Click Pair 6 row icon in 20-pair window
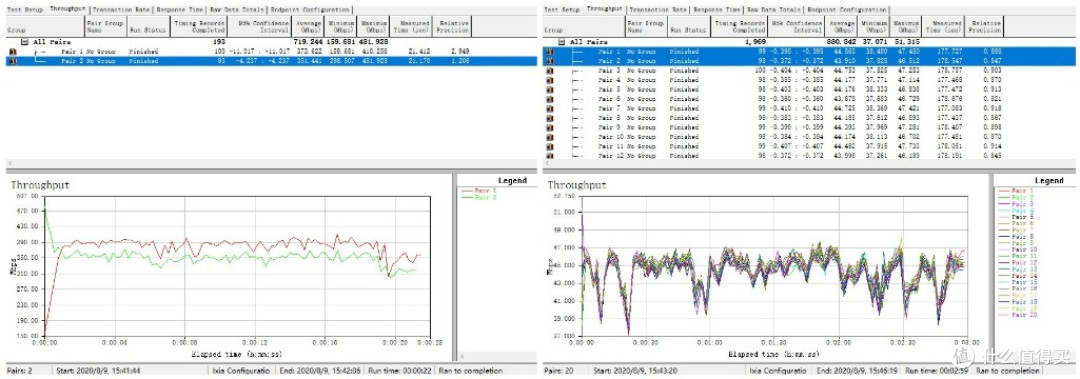The height and width of the screenshot is (379, 1080). [550, 99]
